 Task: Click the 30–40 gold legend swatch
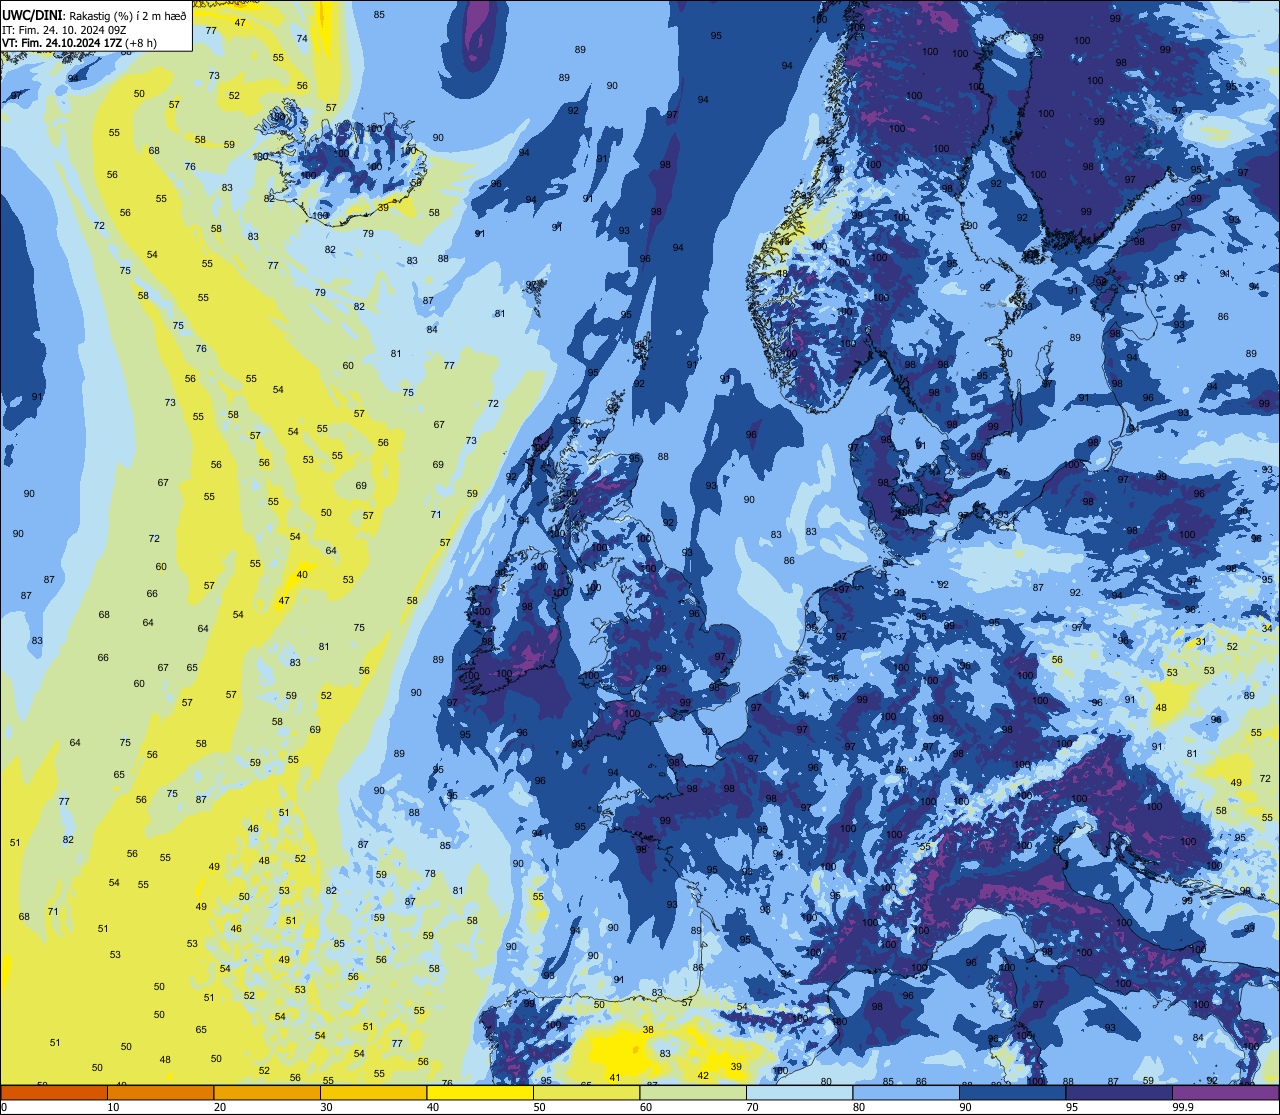coord(373,1092)
